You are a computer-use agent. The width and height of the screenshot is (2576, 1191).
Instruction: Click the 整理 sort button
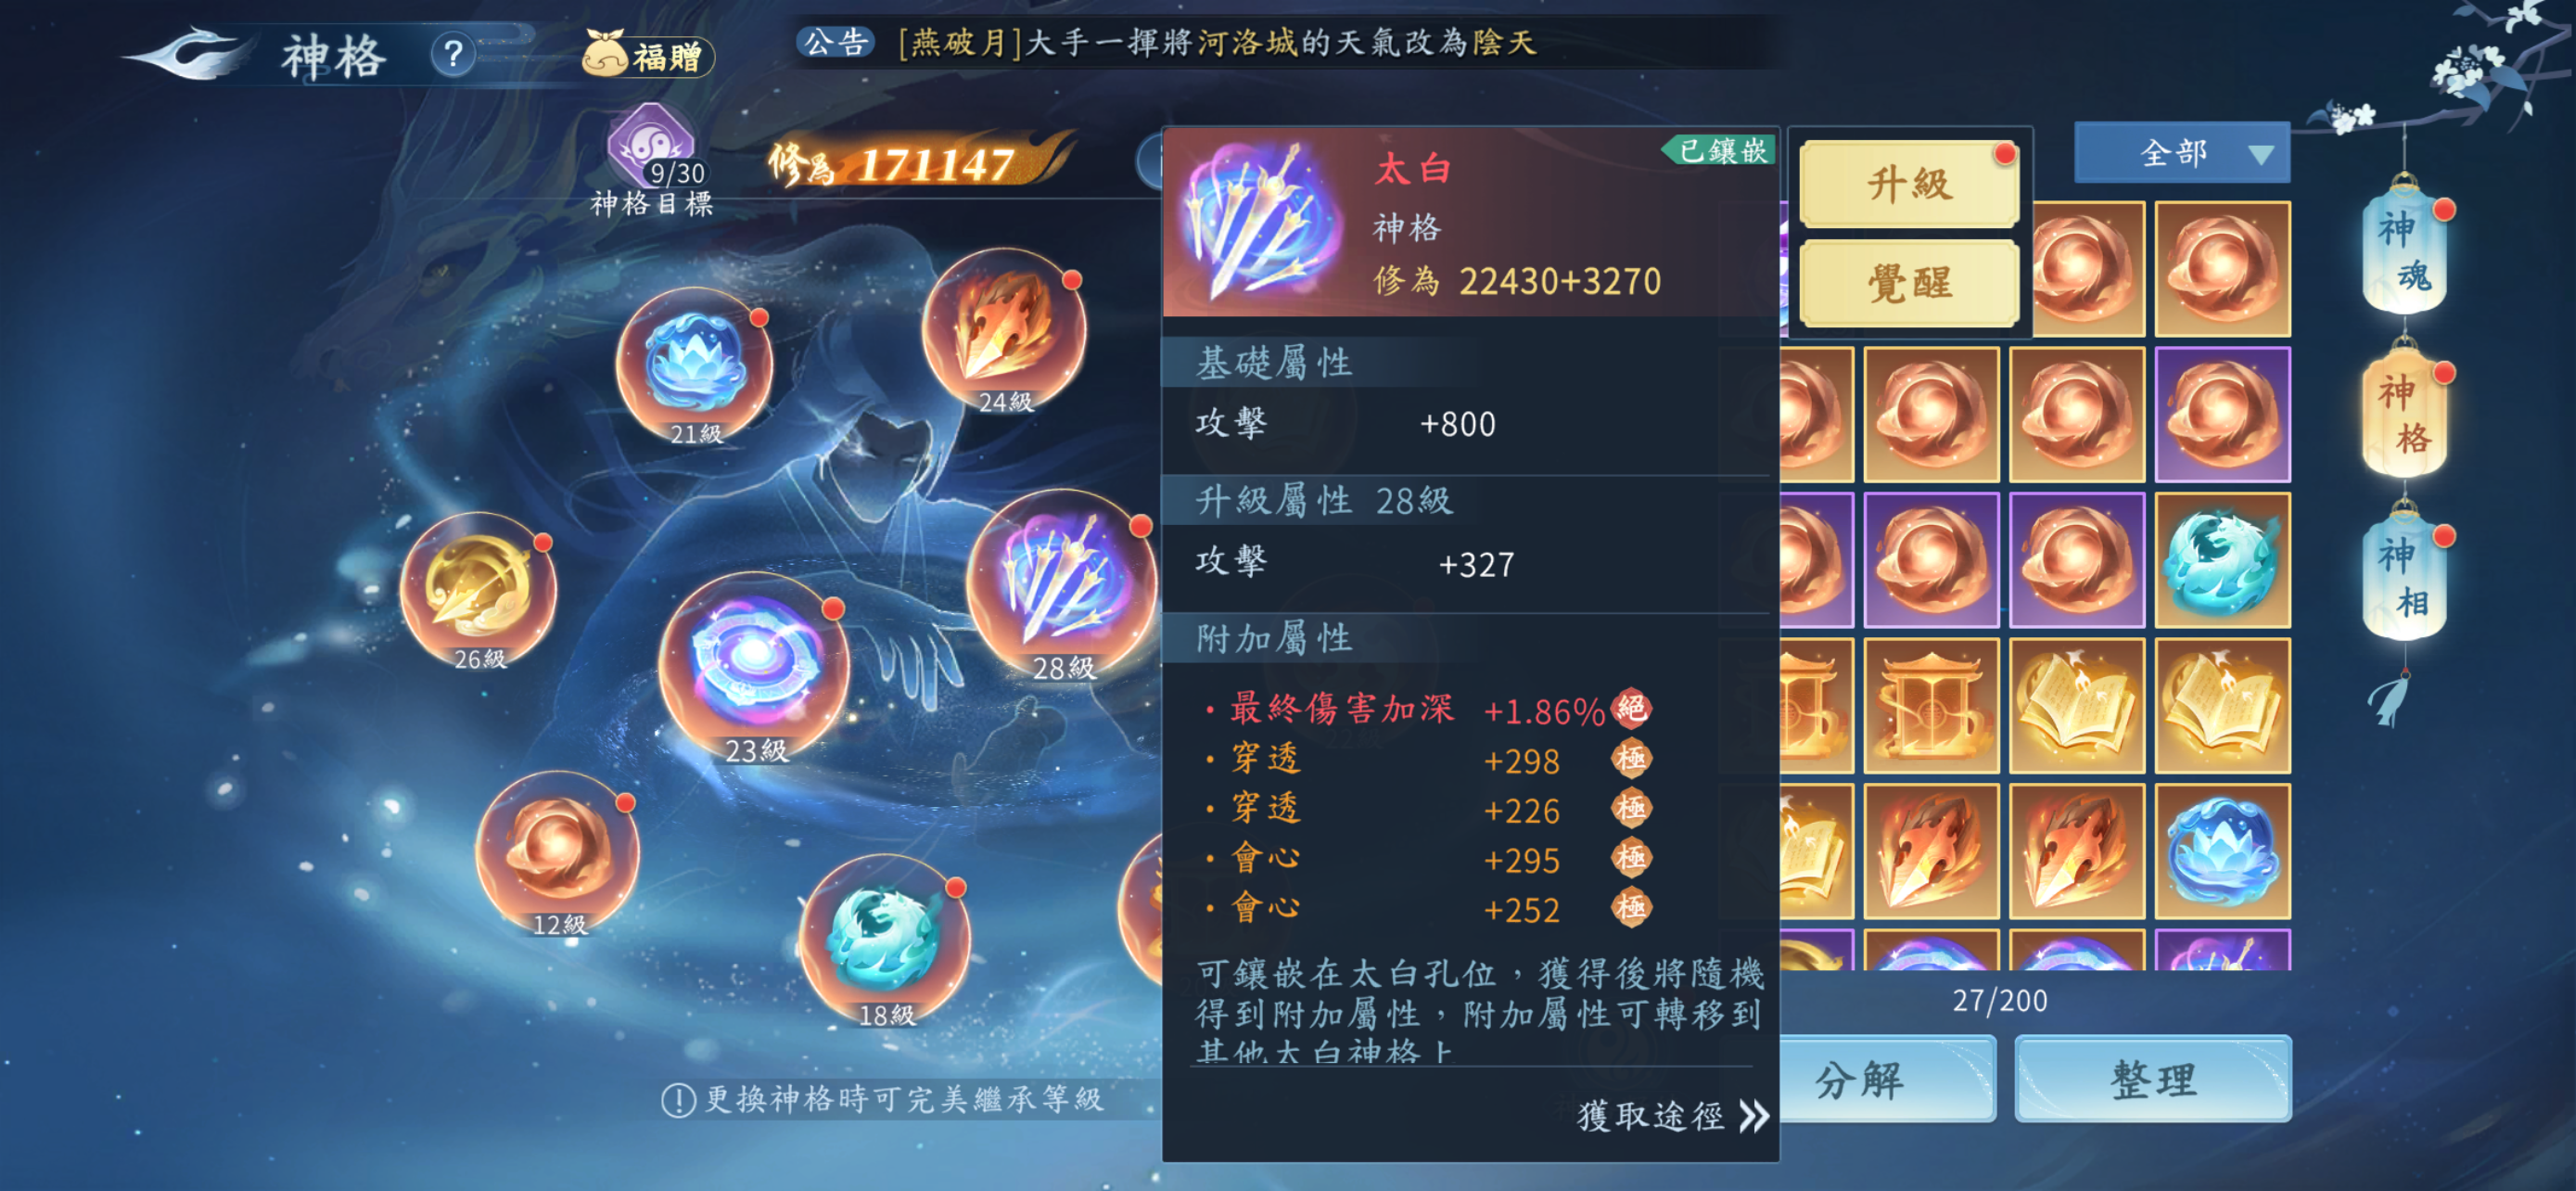(2152, 1078)
